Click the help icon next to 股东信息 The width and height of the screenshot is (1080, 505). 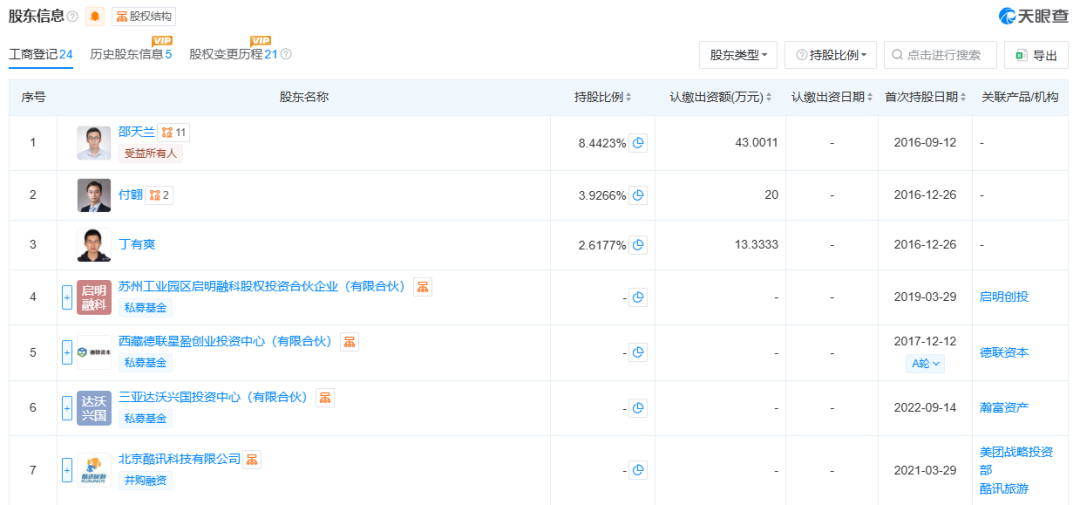pos(73,17)
